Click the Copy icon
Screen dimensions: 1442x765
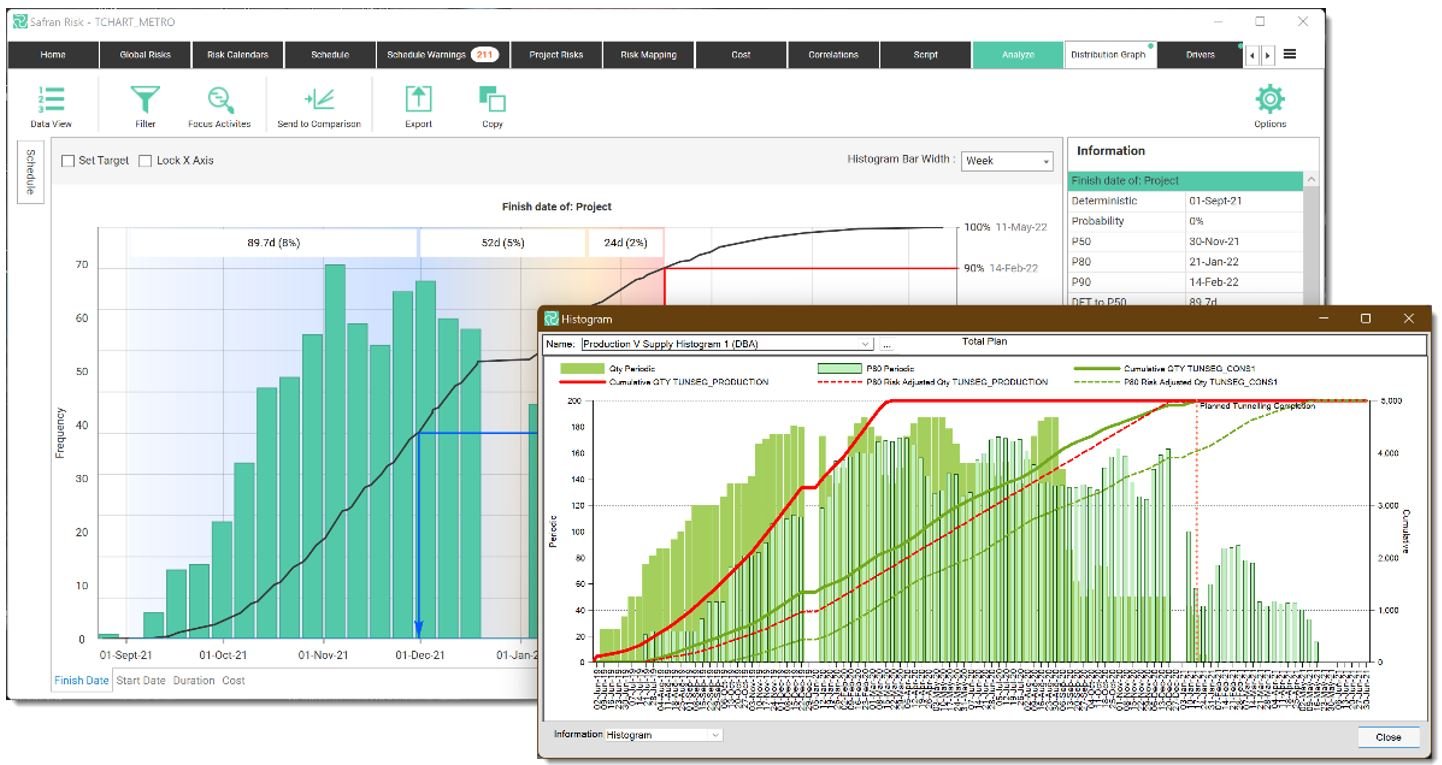coord(492,100)
